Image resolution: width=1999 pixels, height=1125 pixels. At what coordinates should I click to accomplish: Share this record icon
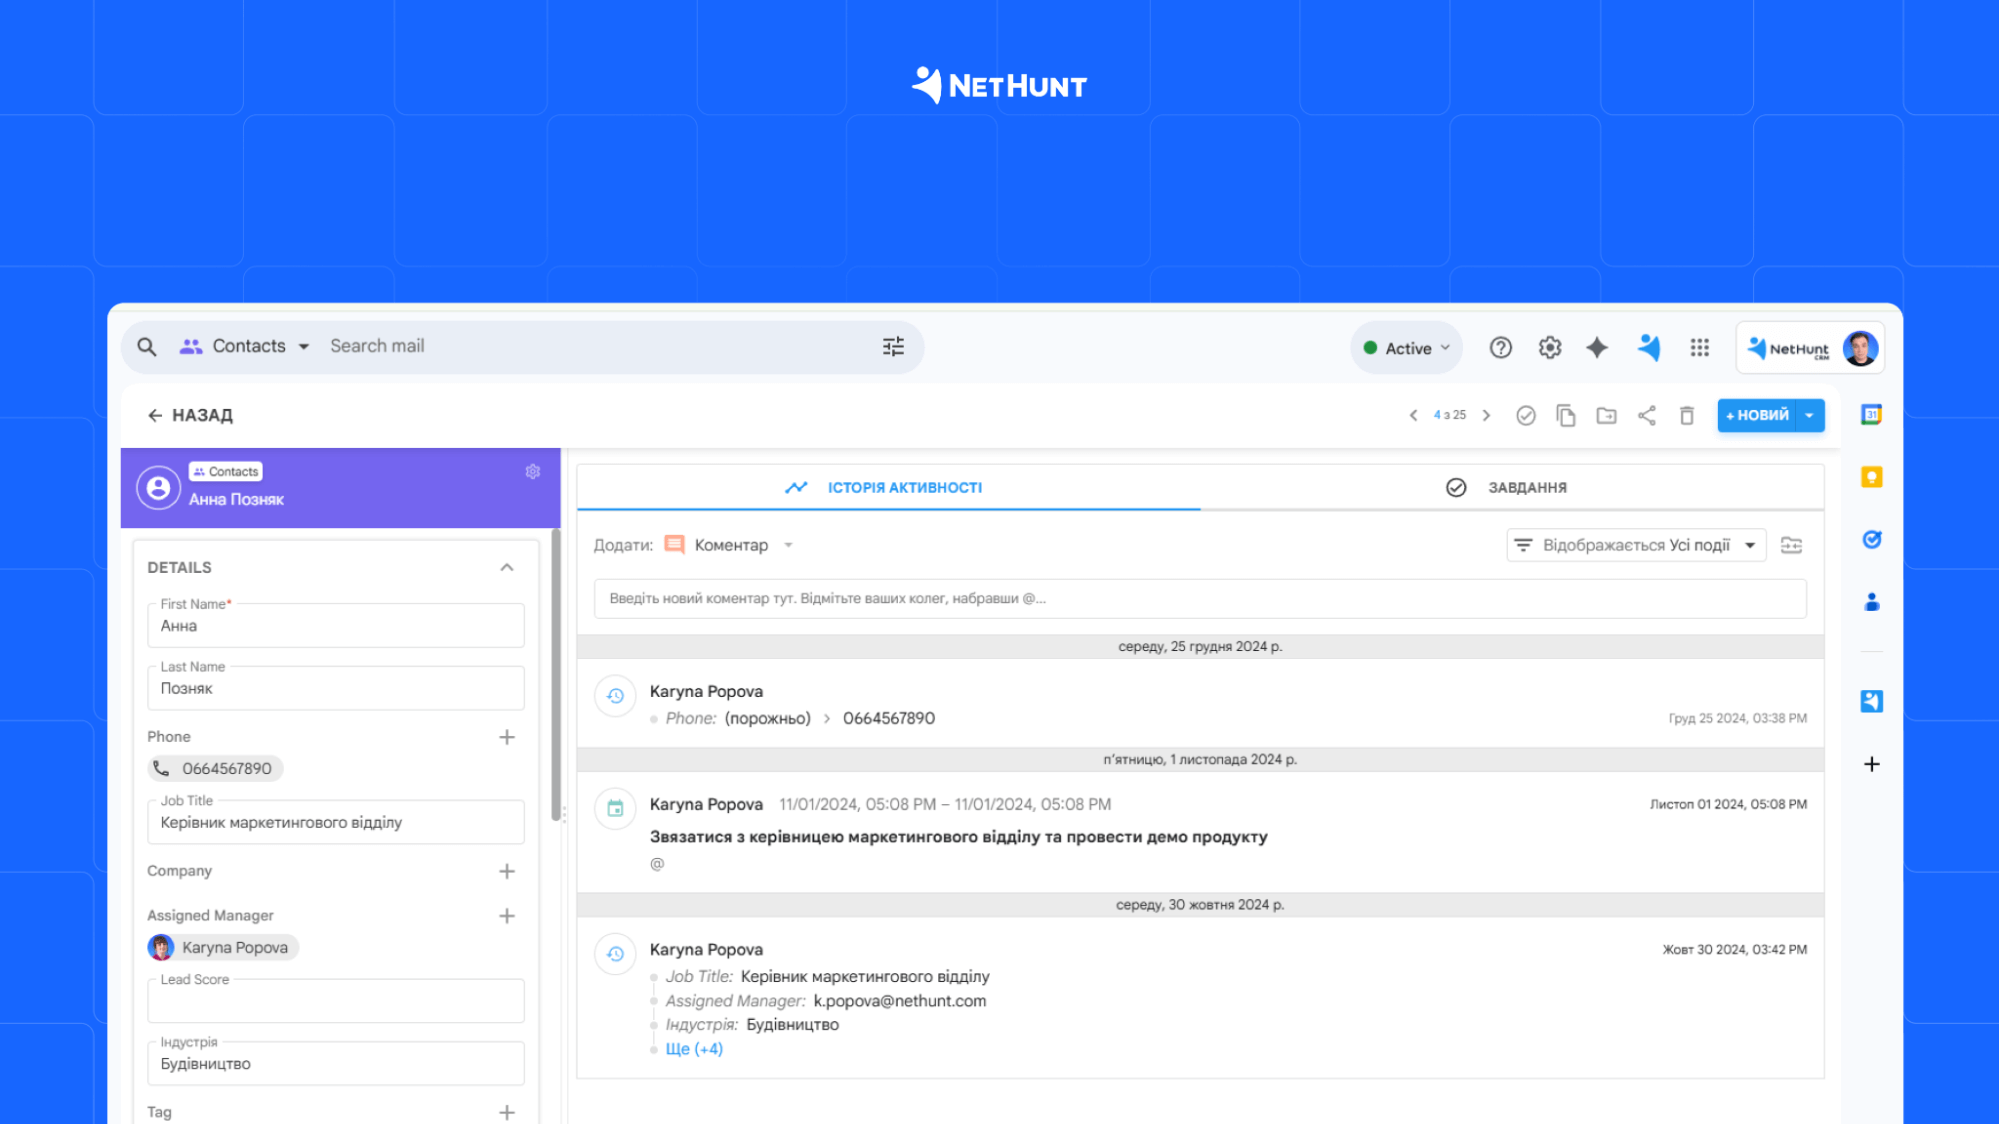(x=1646, y=416)
